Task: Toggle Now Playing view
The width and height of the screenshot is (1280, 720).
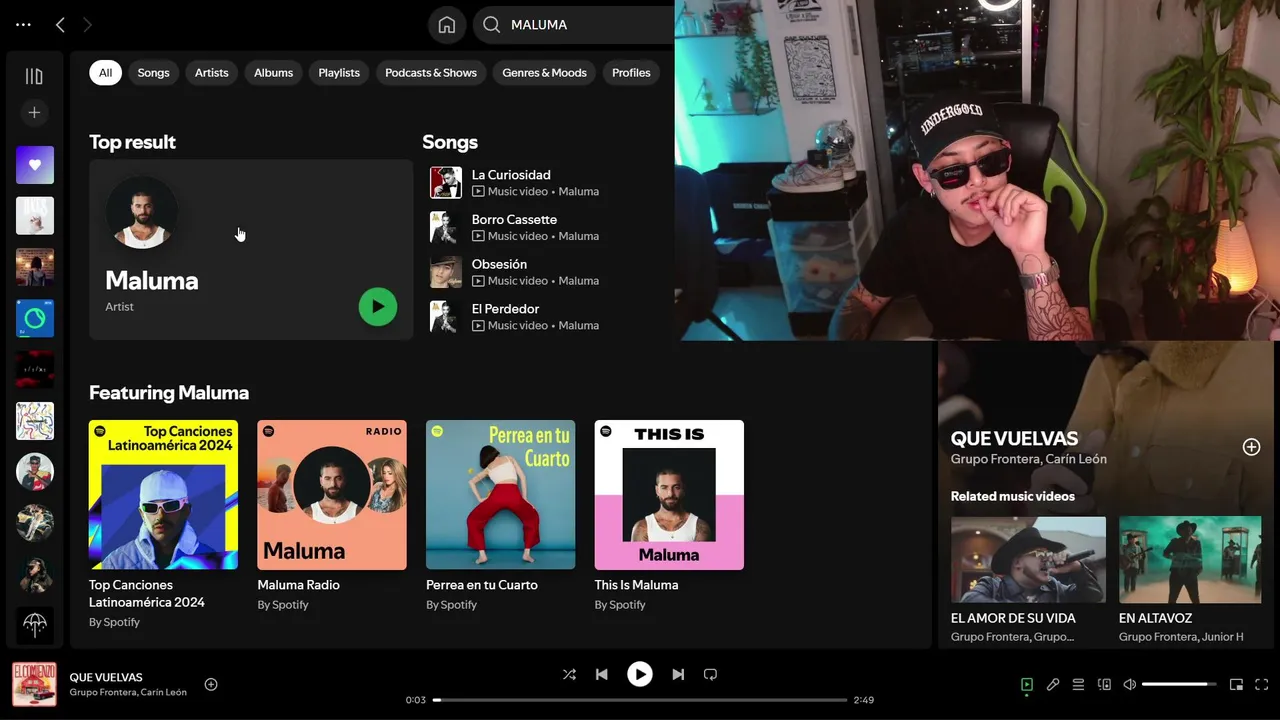Action: (x=1027, y=685)
